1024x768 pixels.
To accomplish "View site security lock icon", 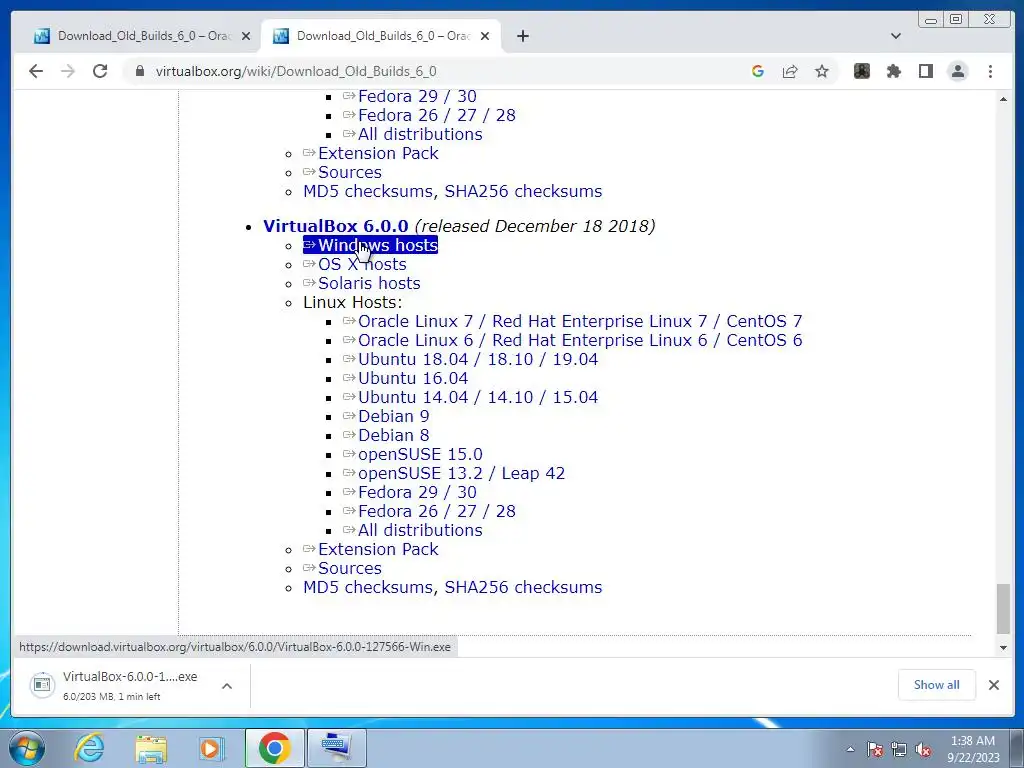I will click(x=140, y=71).
